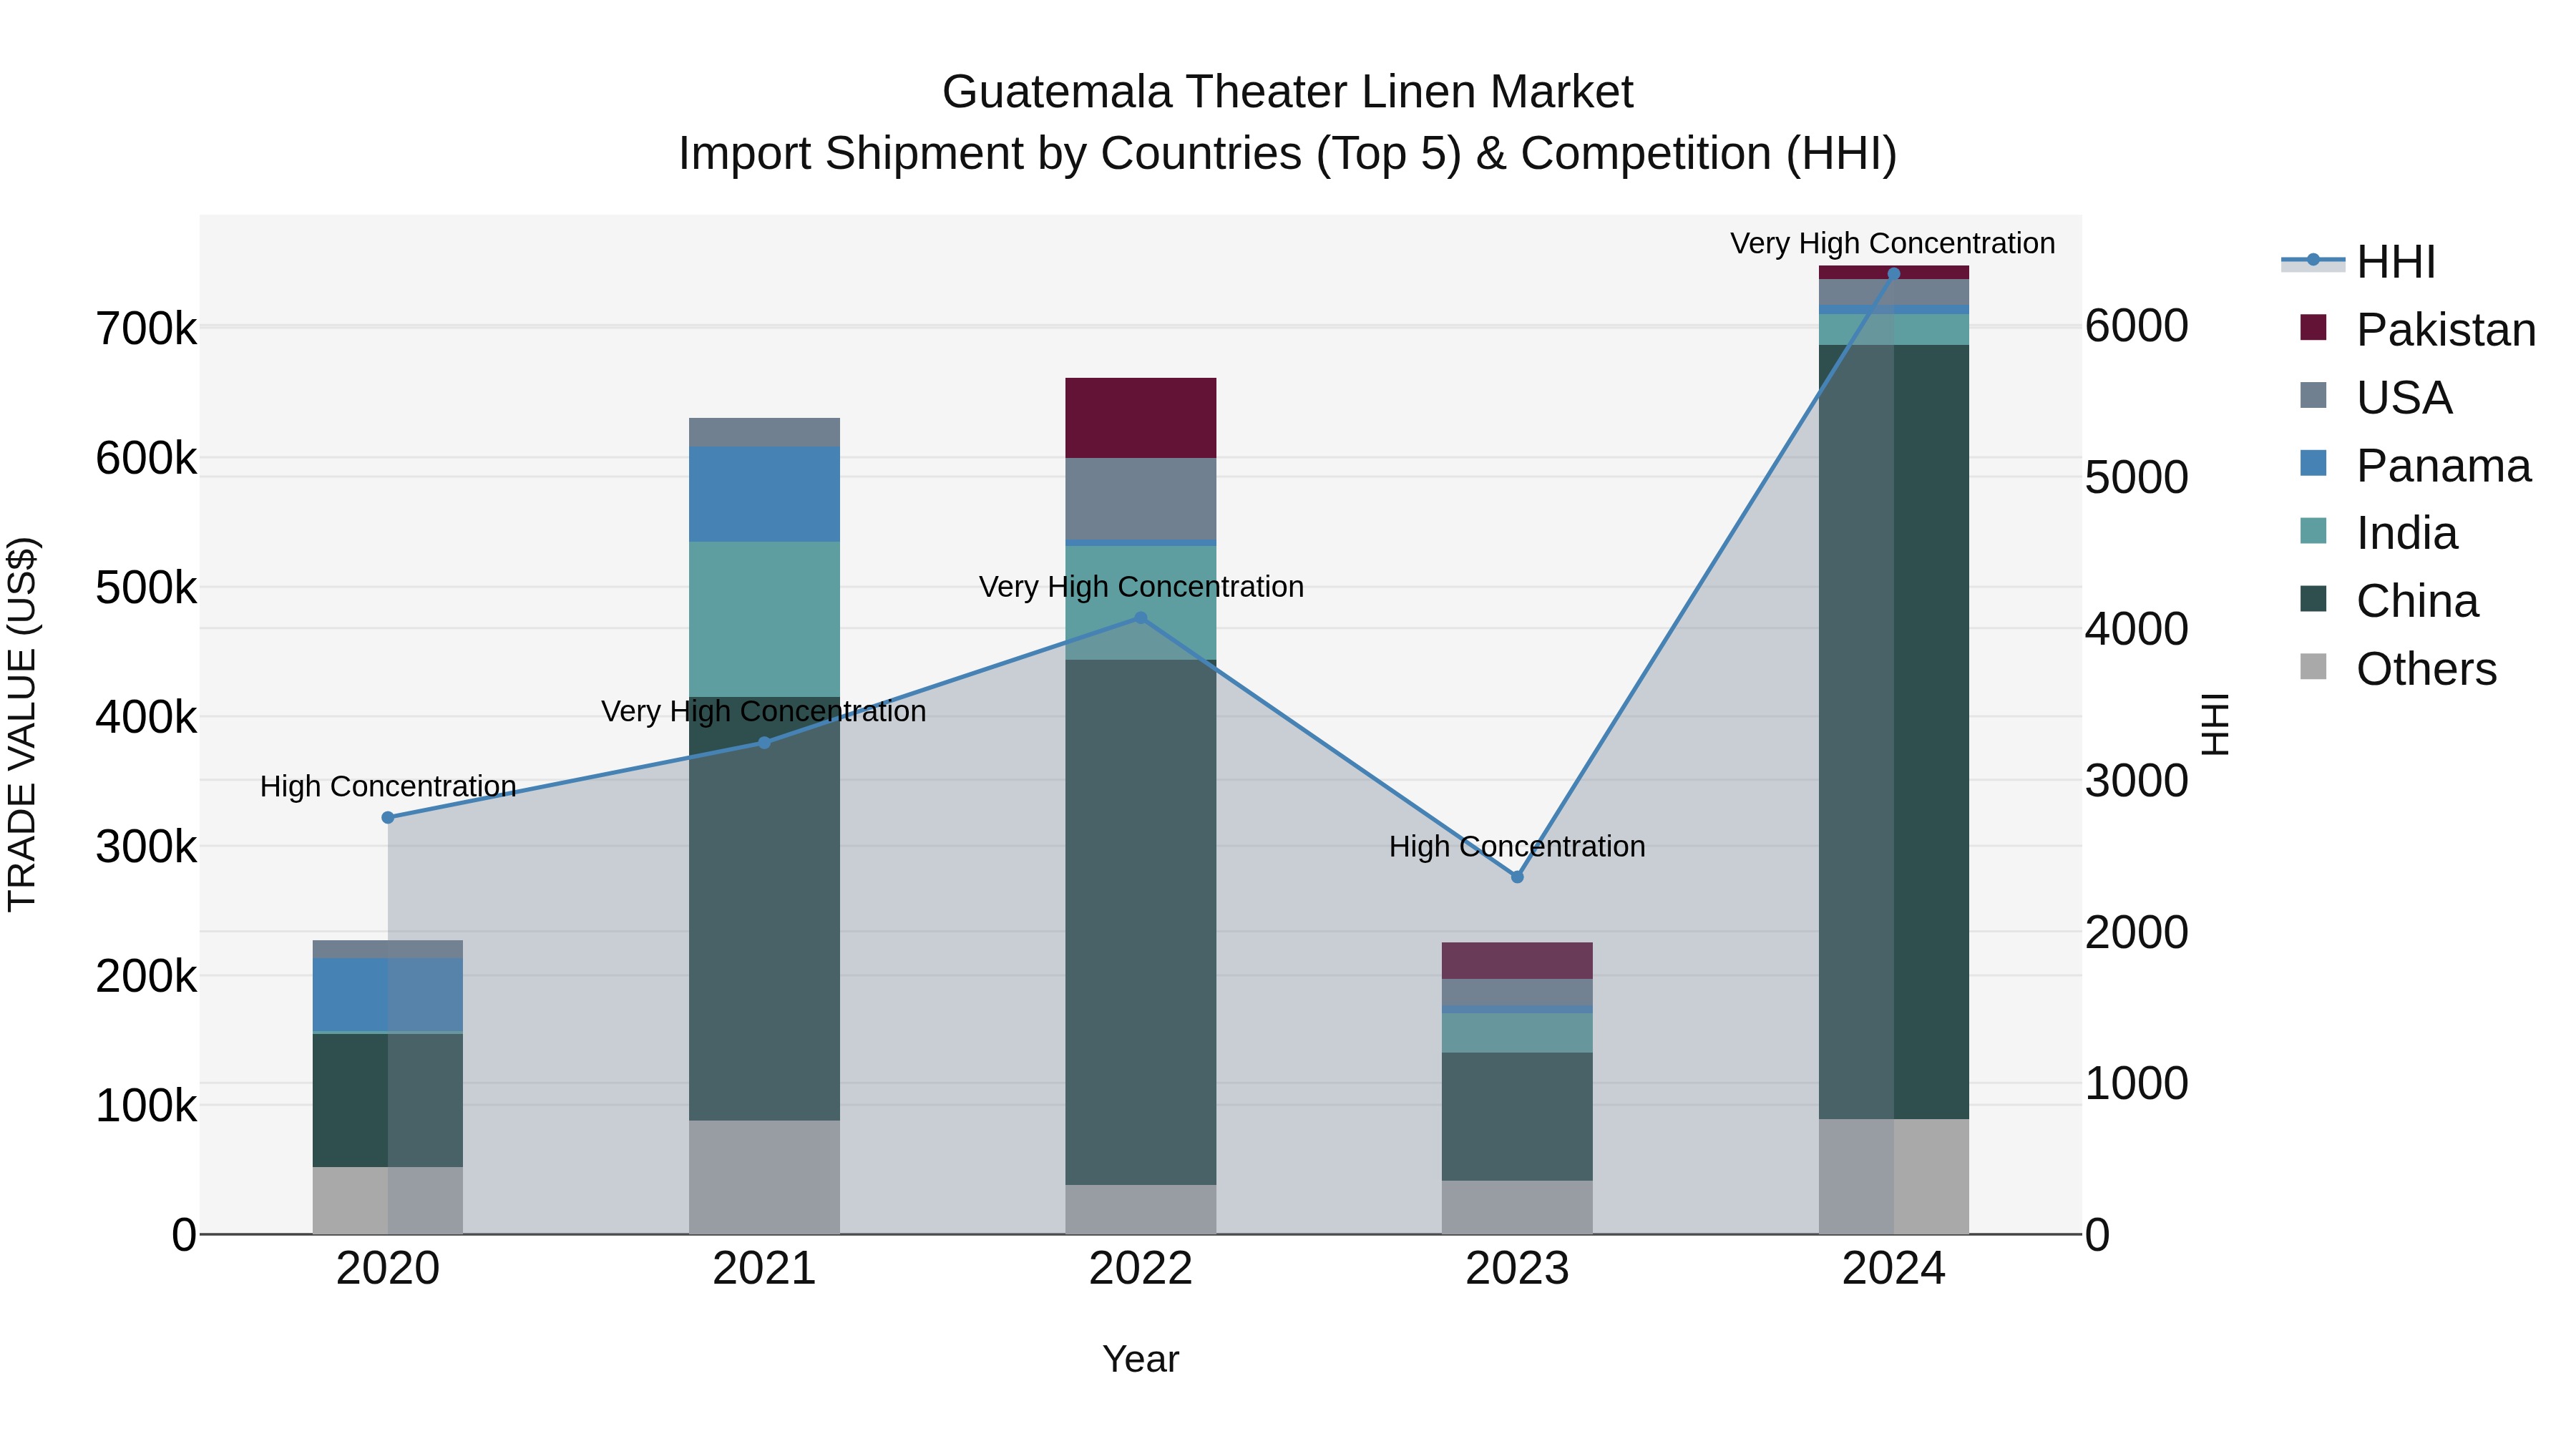Select Panama bar segment for 2020
Viewport: 2576px width, 1449px height.
pyautogui.click(x=388, y=995)
